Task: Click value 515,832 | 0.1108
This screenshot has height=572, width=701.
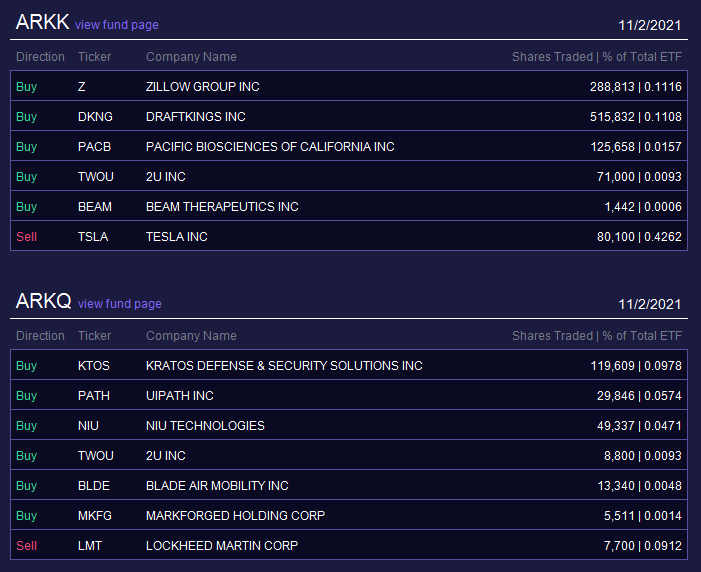Action: (636, 117)
